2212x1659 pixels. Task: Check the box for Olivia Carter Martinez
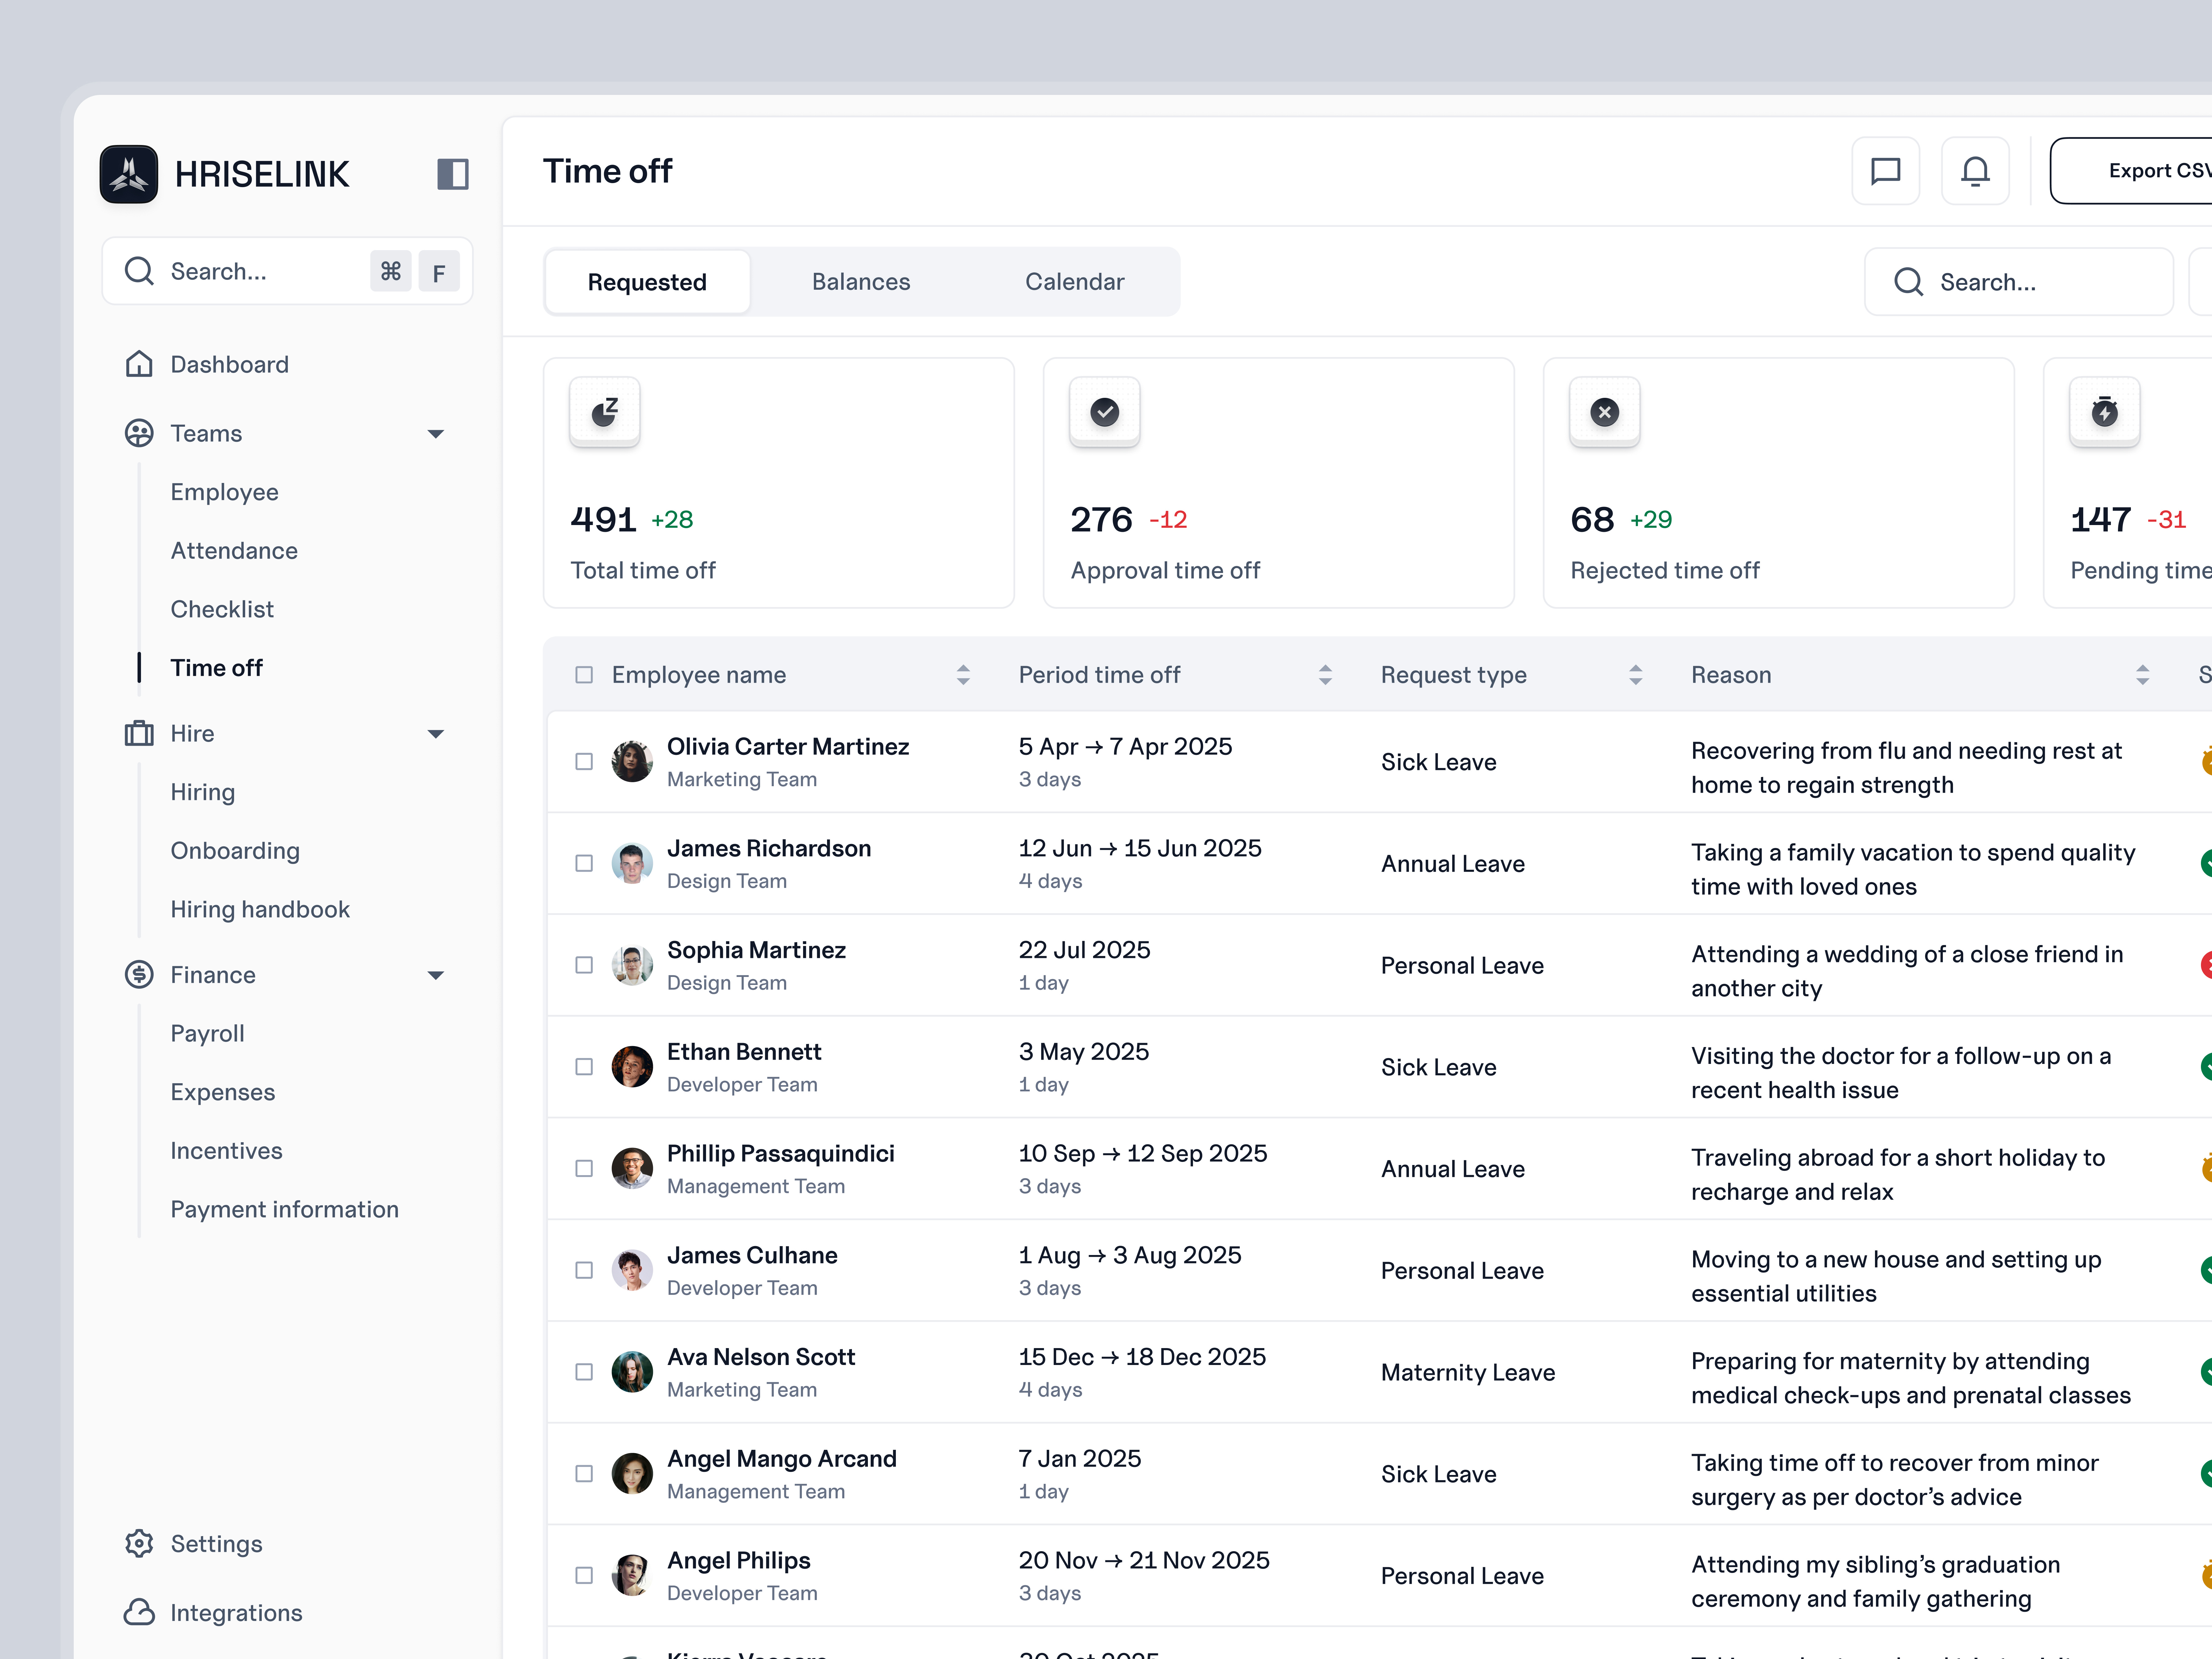click(584, 762)
